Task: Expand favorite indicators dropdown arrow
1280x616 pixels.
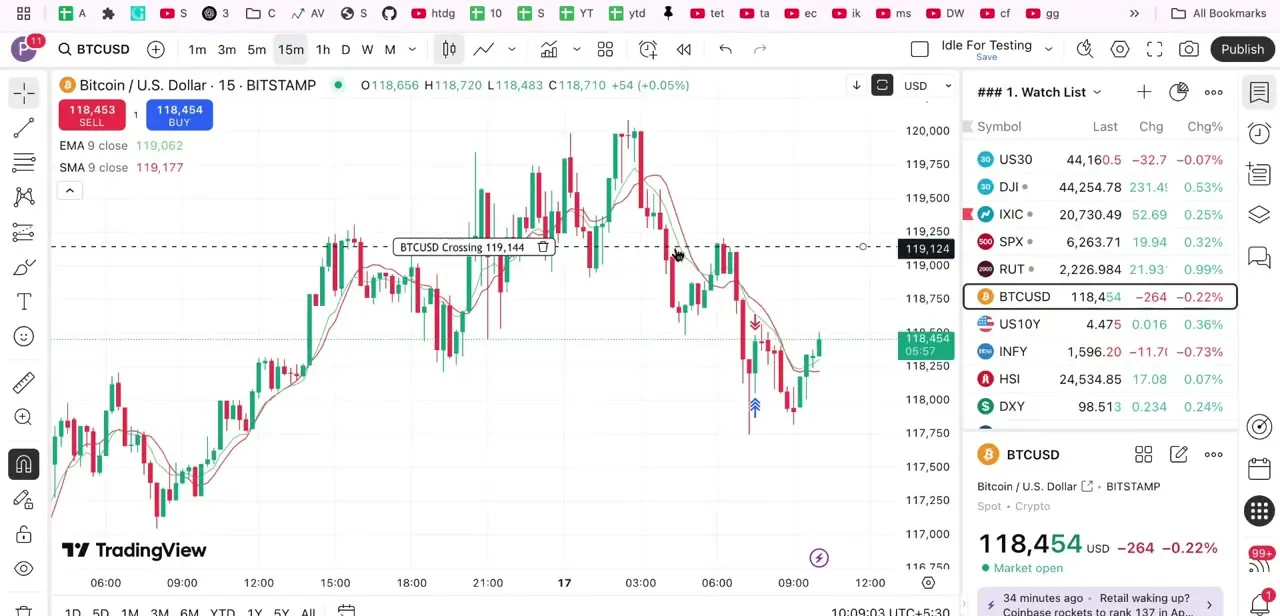Action: (x=576, y=49)
